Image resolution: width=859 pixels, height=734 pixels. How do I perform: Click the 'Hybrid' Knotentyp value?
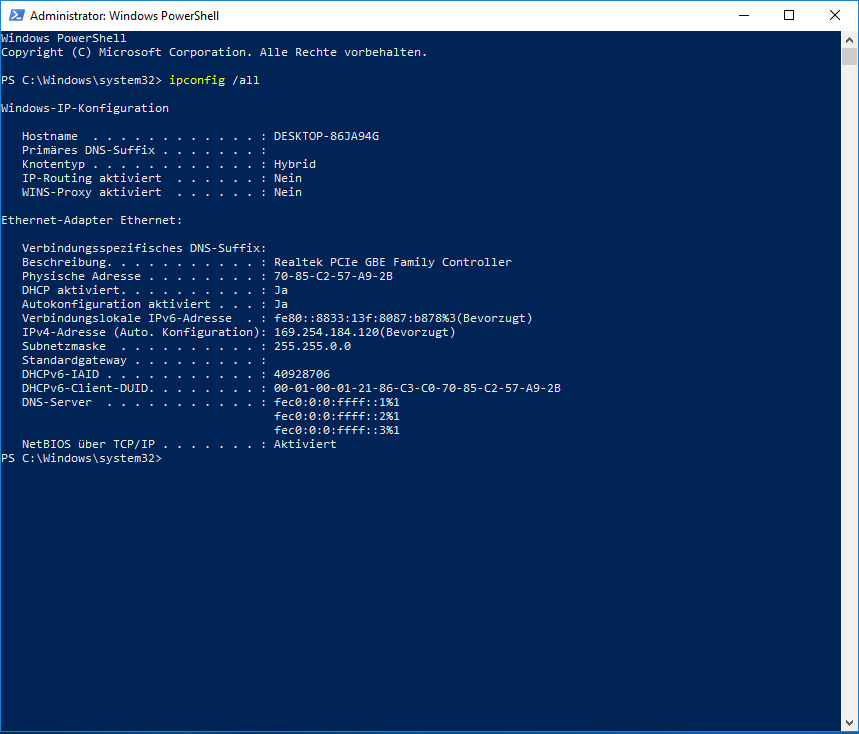click(295, 164)
